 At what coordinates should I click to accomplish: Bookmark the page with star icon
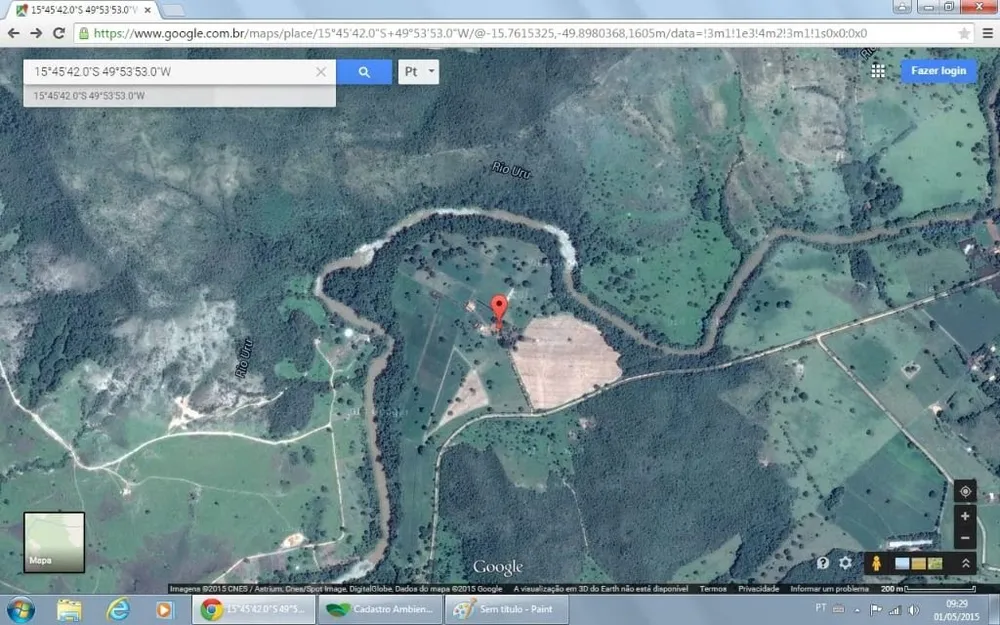point(964,34)
